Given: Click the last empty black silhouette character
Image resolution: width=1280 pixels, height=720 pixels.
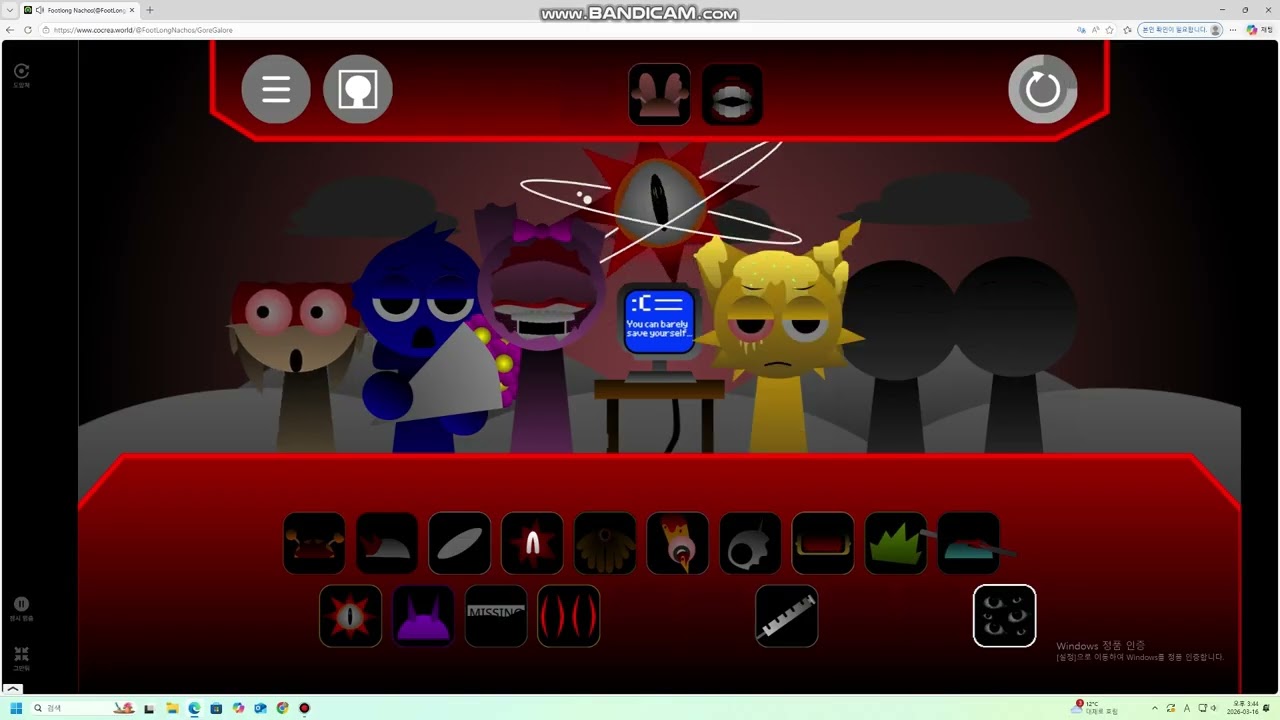Looking at the screenshot, I should tap(1014, 355).
